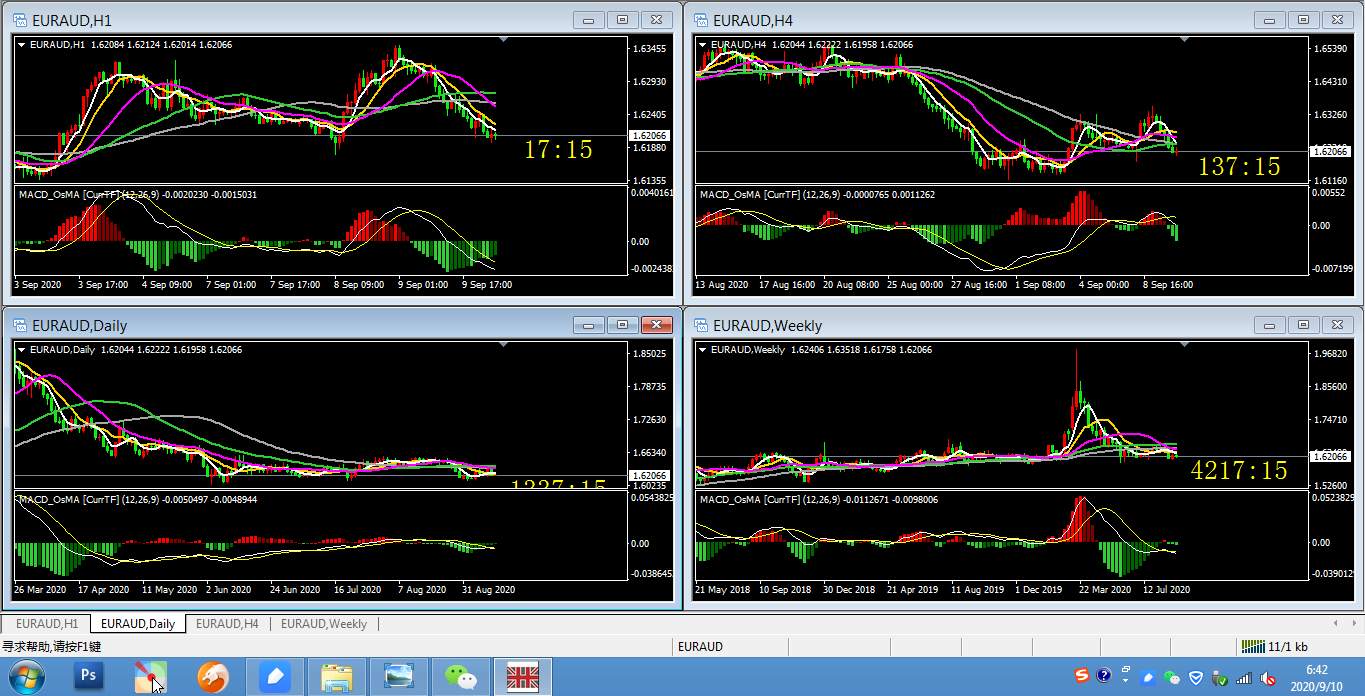Screen dimensions: 1365x696
Task: Click the blue help question mark tray icon
Action: click(1104, 676)
